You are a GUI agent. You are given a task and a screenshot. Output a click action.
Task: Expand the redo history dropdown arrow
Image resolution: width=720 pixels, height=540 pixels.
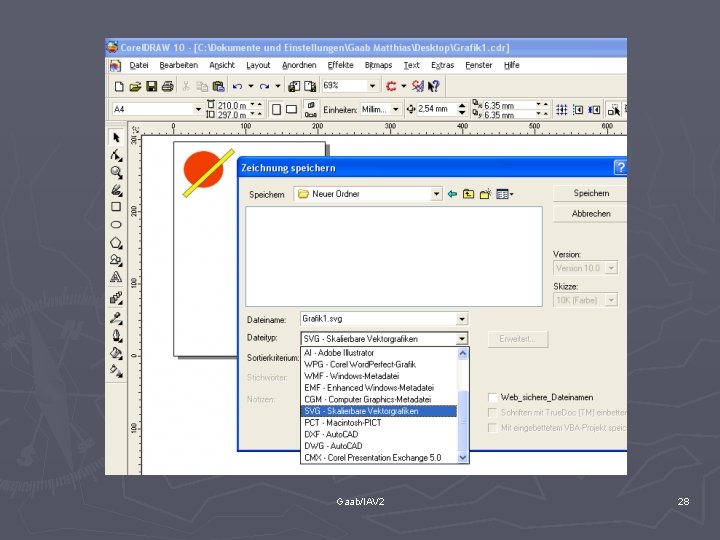pyautogui.click(x=278, y=86)
